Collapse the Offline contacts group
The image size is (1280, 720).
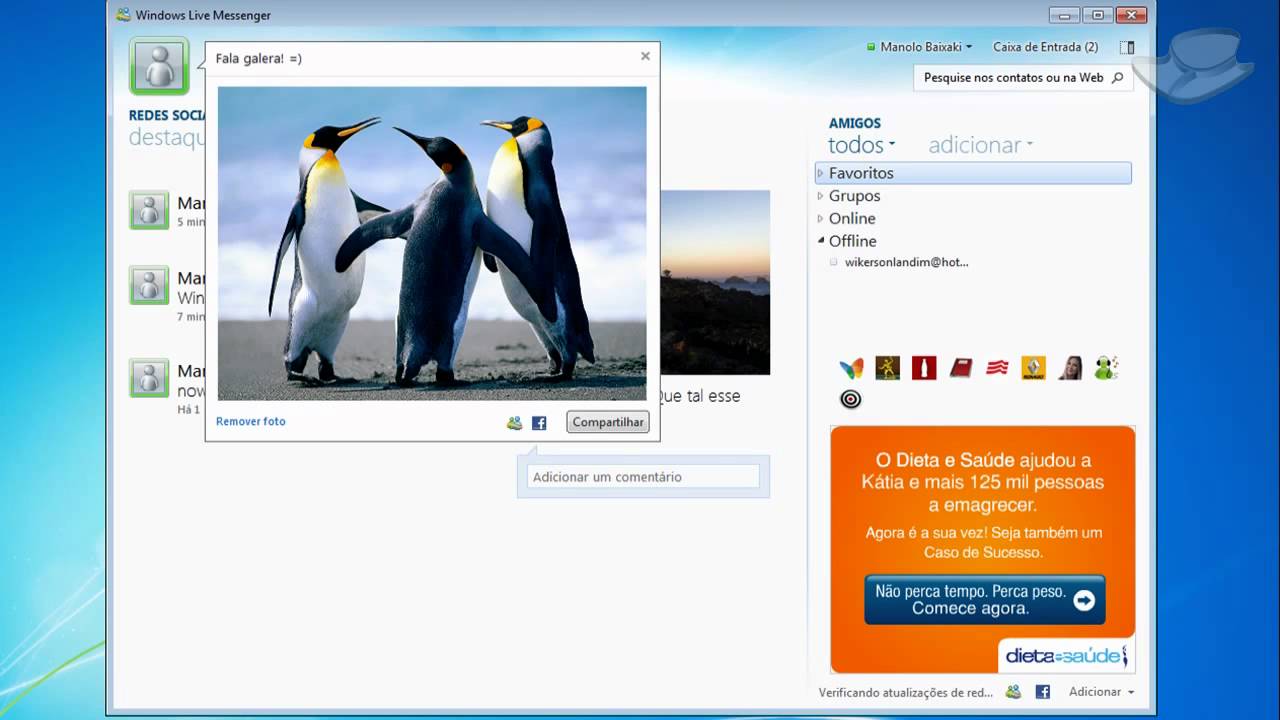(821, 241)
